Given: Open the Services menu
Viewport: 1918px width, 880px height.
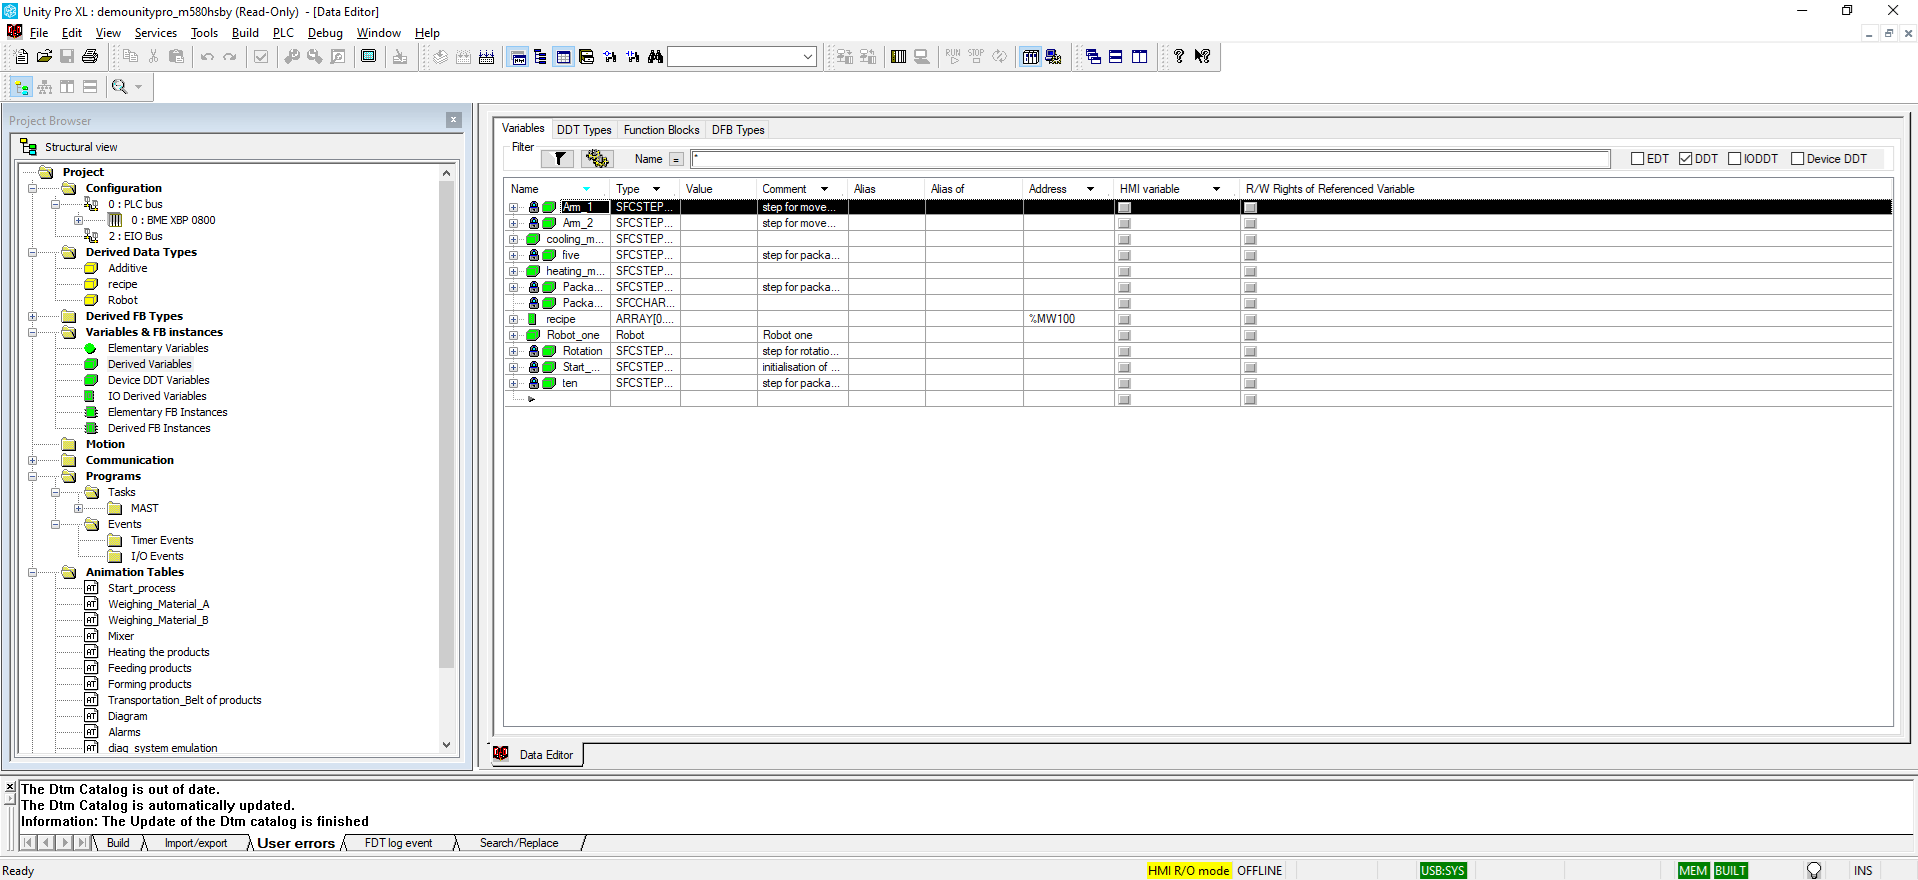Looking at the screenshot, I should [x=156, y=33].
